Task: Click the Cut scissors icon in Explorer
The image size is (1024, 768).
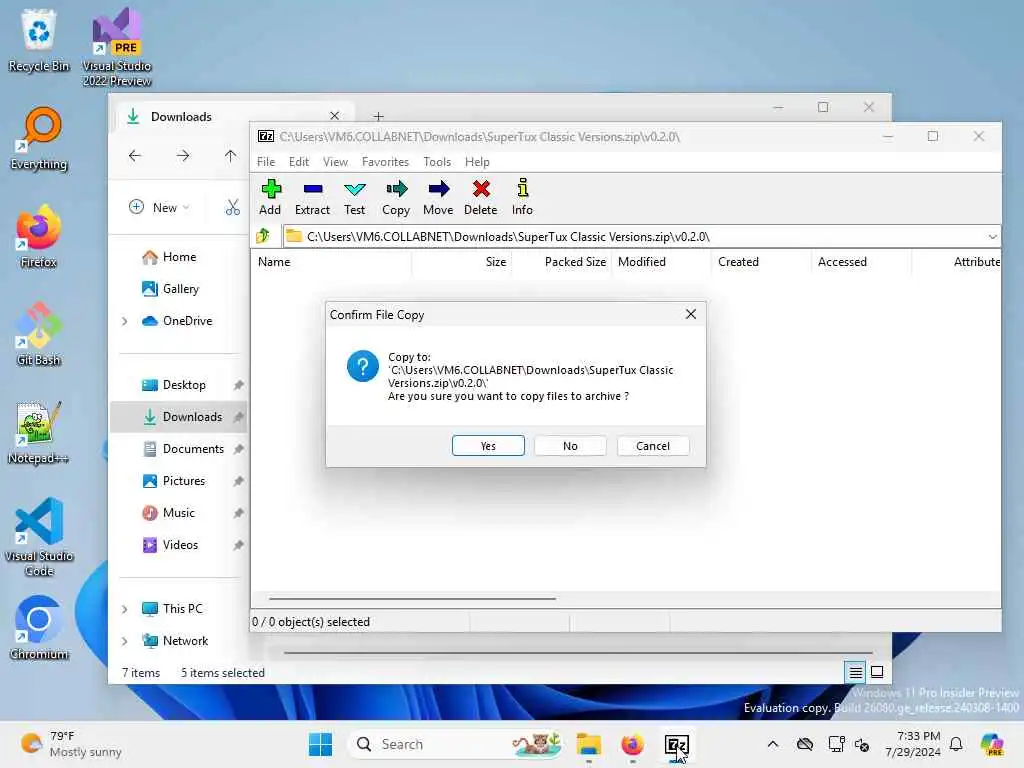Action: [x=232, y=207]
